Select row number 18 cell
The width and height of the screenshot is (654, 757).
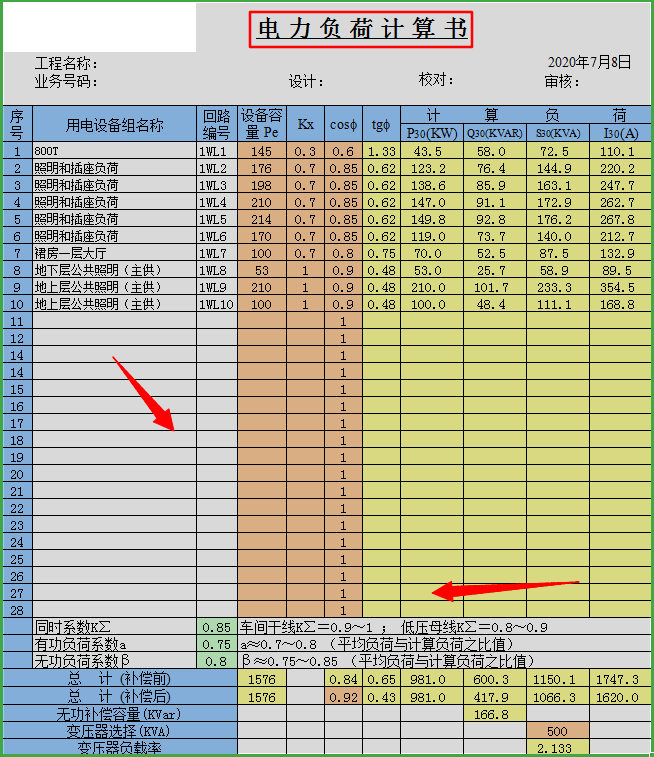(x=17, y=440)
